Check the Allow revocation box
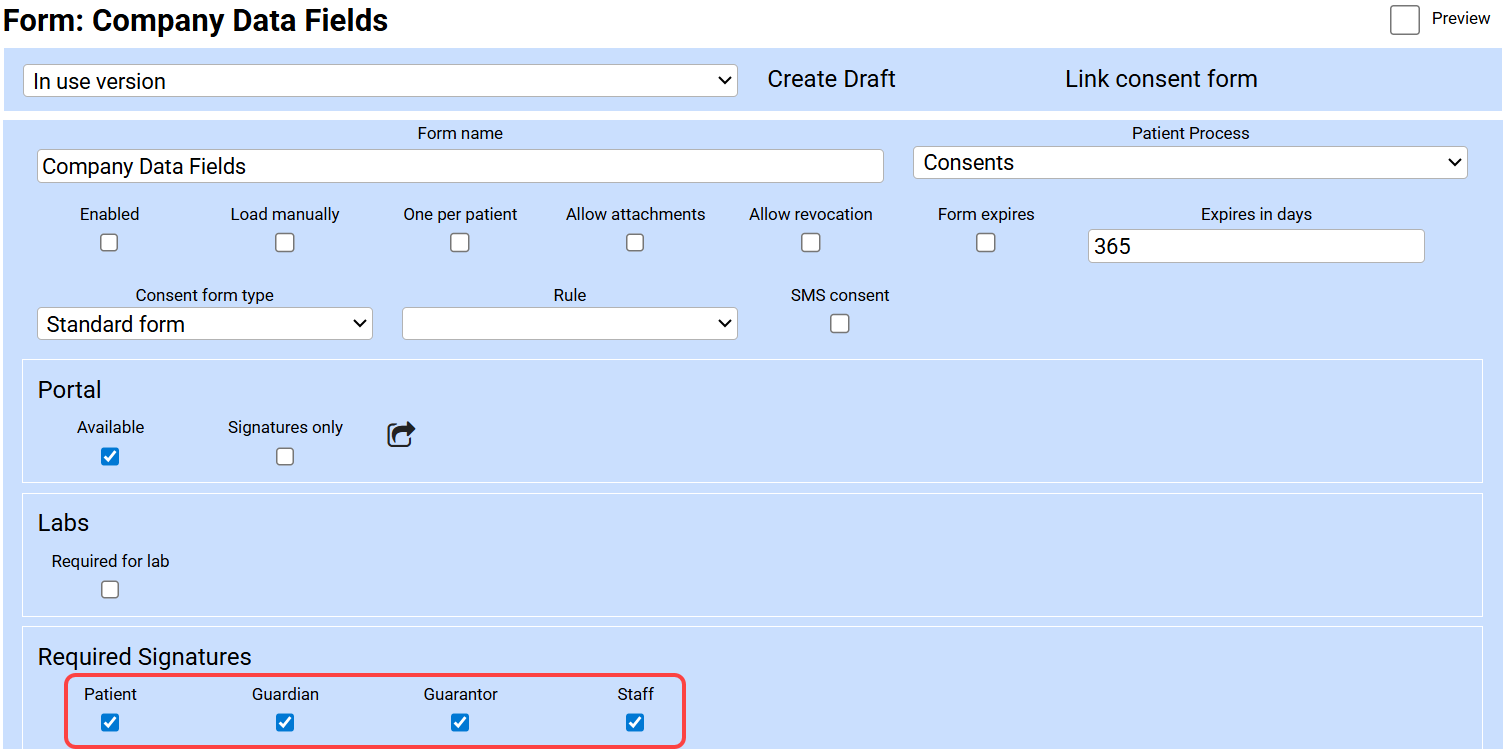This screenshot has height=749, width=1504. tap(811, 243)
